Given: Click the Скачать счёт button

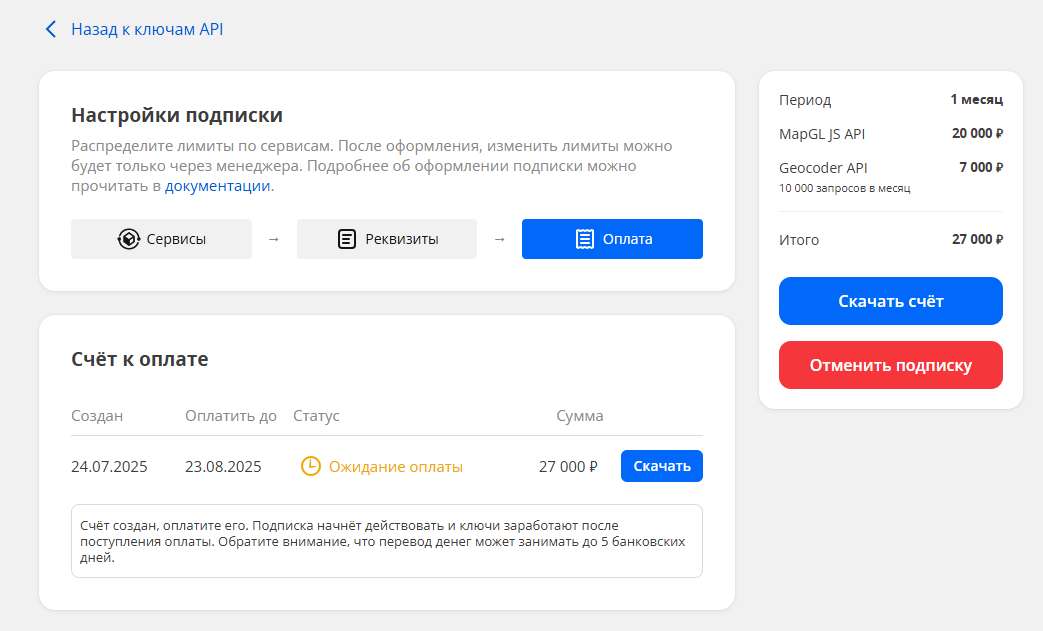Looking at the screenshot, I should click(x=891, y=301).
